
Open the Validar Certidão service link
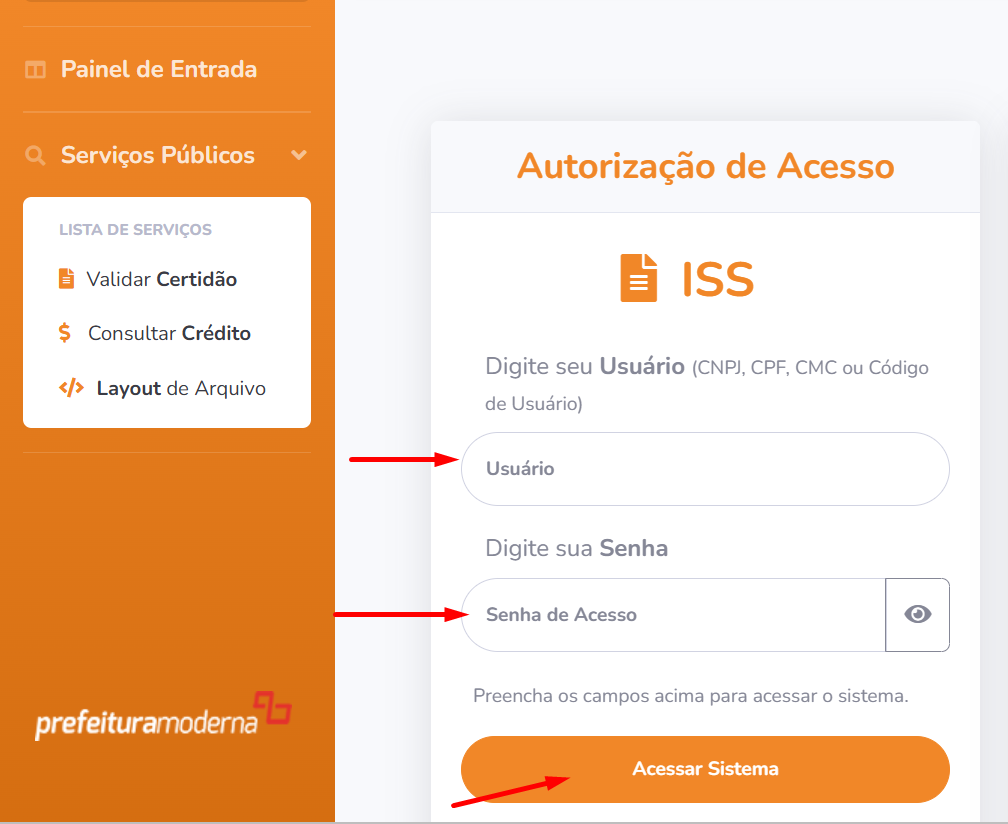(161, 279)
